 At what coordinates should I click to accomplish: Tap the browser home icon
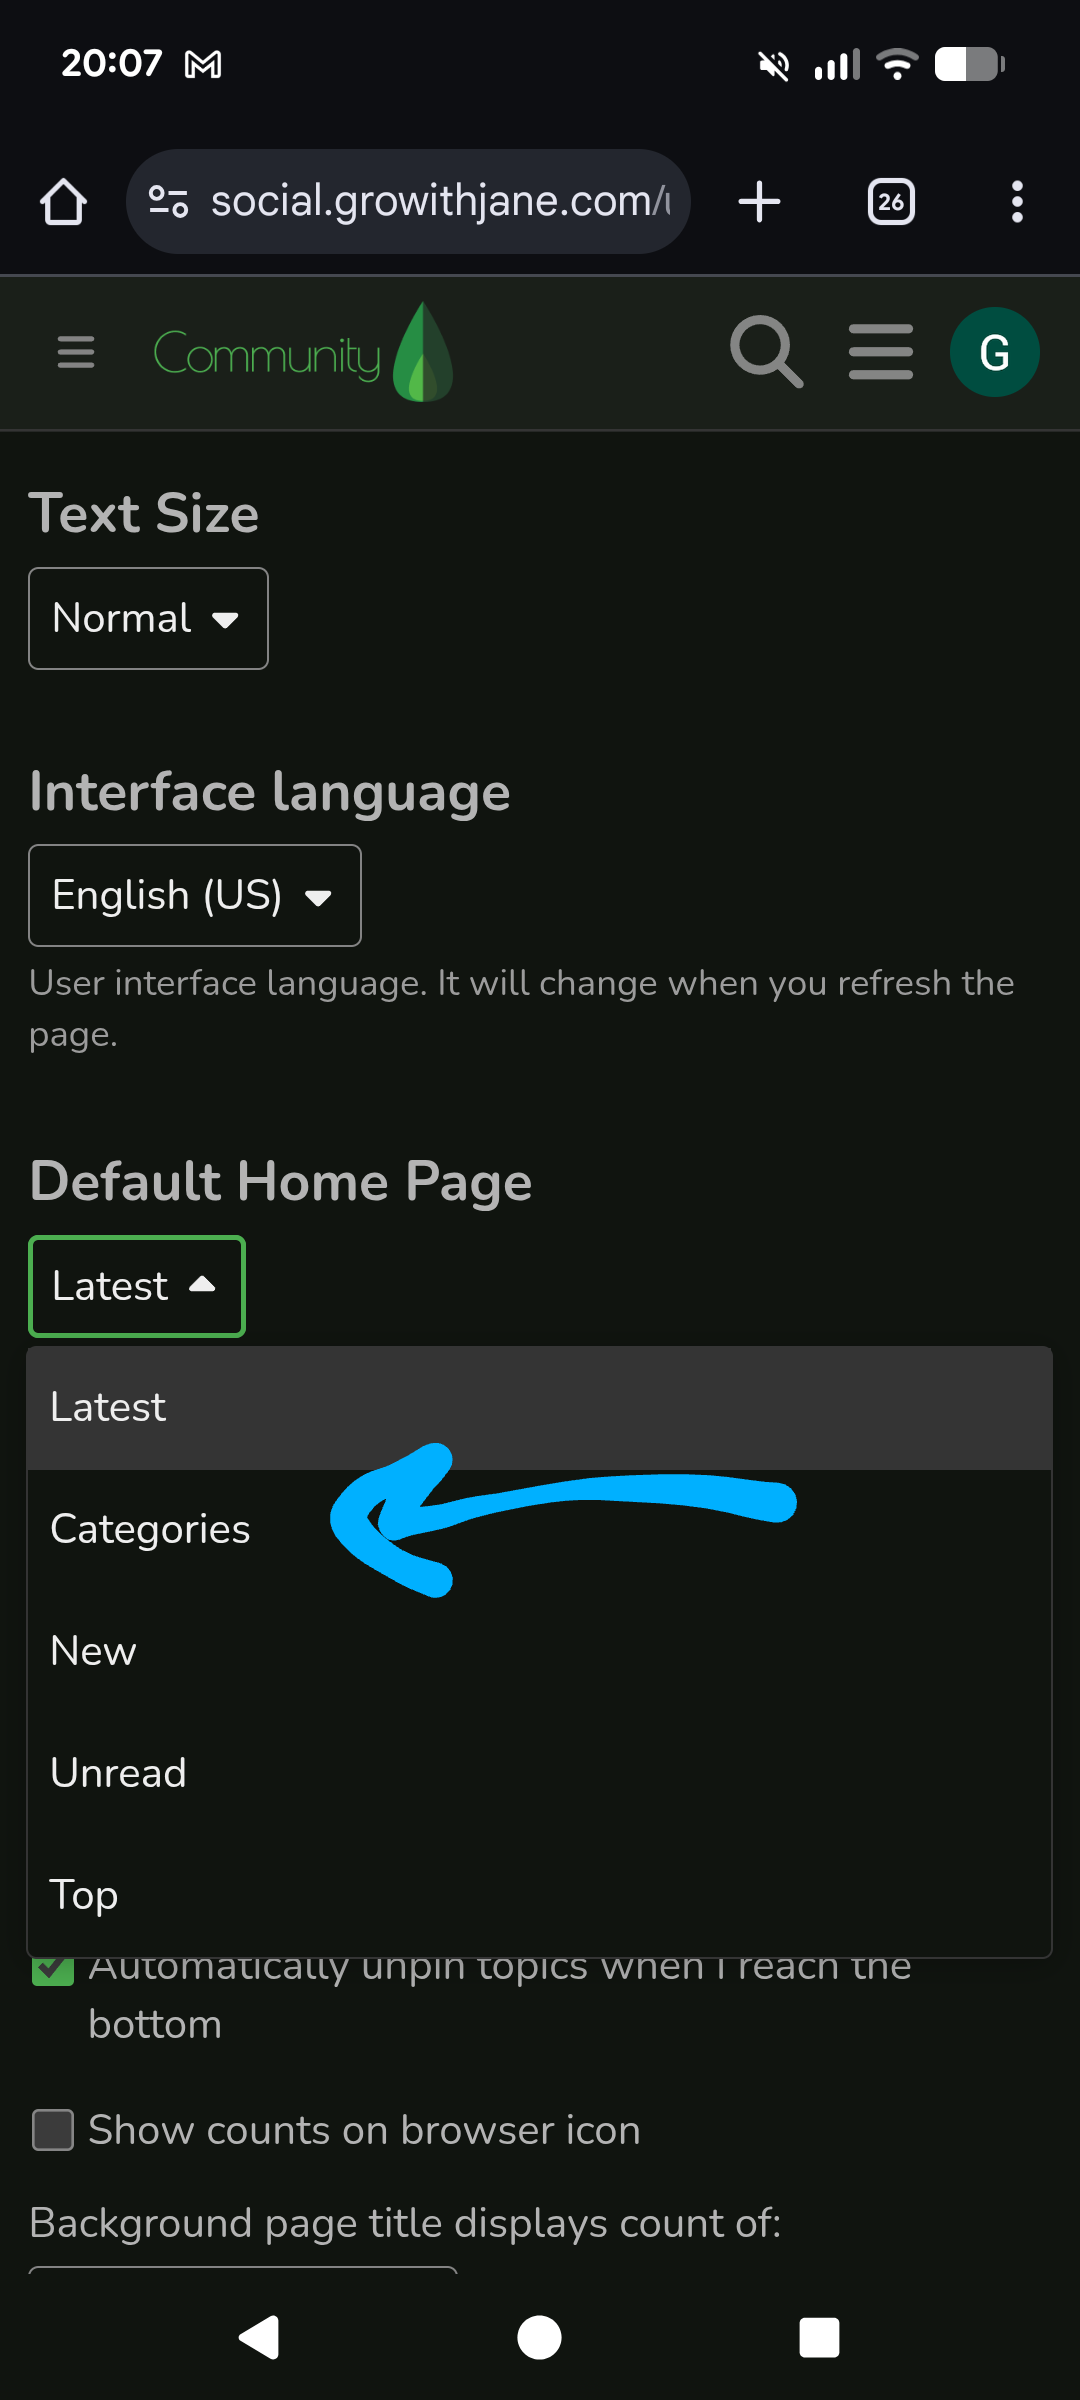(63, 202)
